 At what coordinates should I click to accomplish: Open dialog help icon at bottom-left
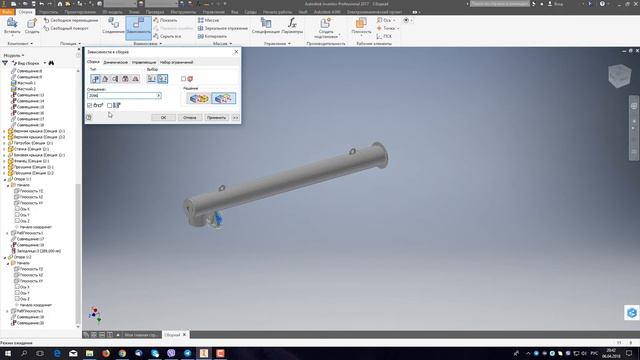tap(89, 118)
